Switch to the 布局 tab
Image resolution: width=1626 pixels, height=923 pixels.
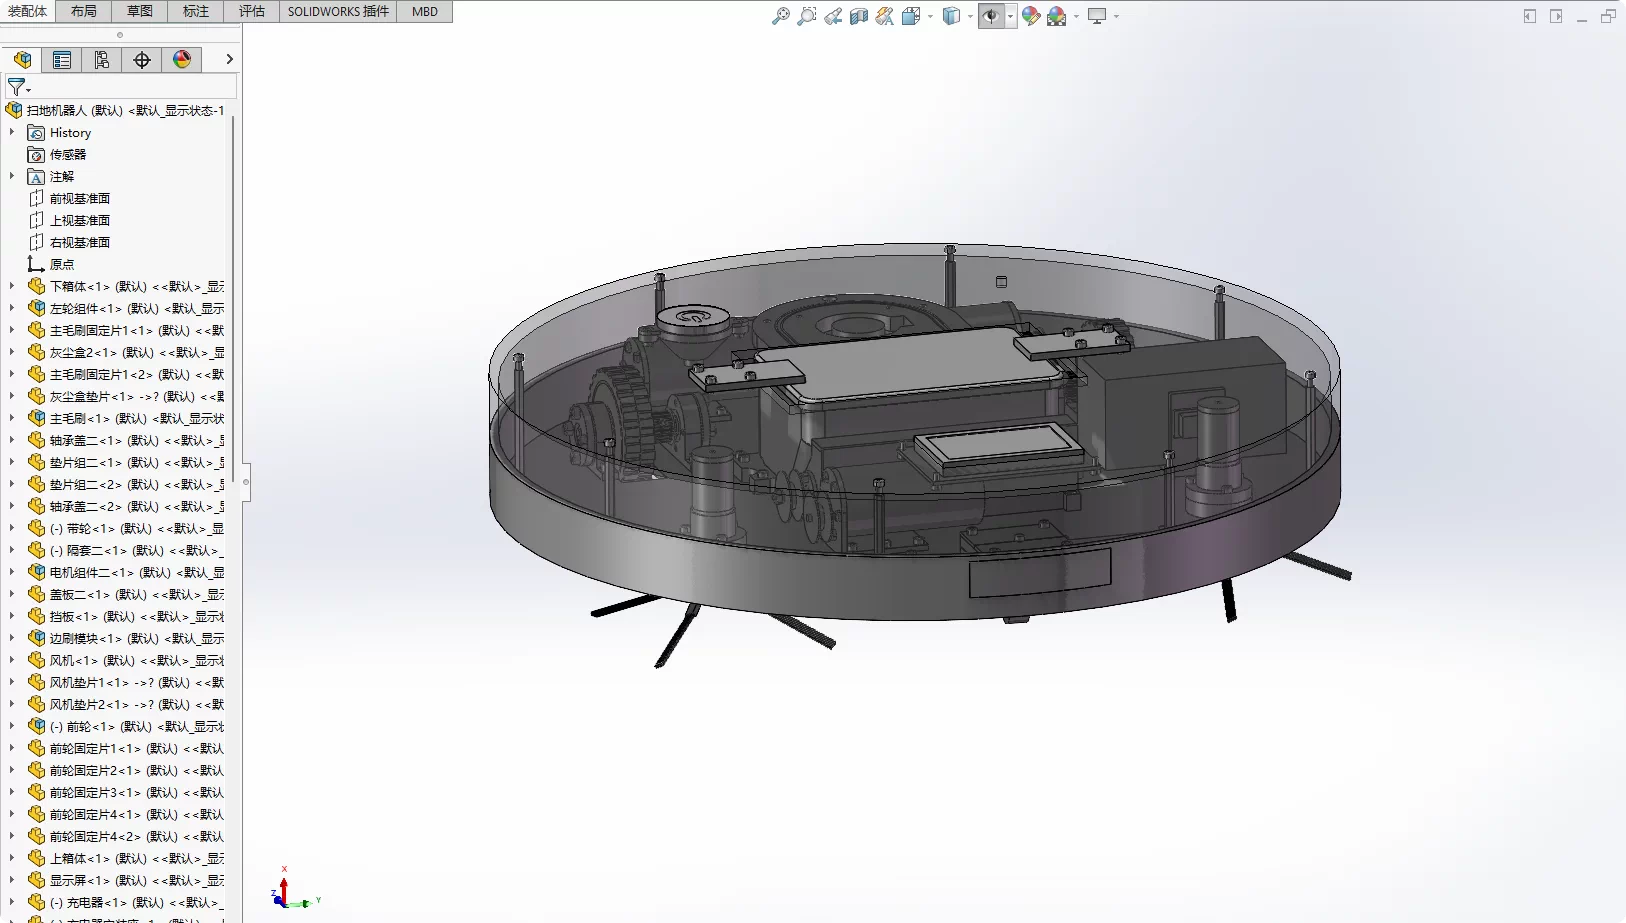(x=84, y=11)
